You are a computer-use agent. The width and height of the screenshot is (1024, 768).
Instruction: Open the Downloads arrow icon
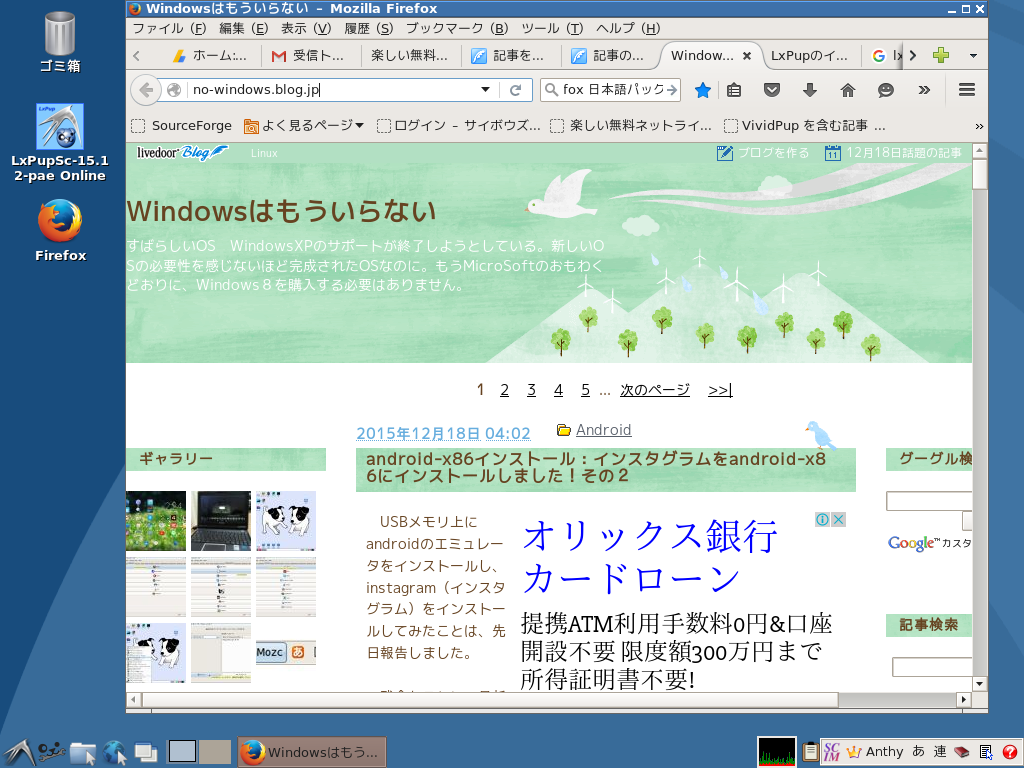[810, 90]
